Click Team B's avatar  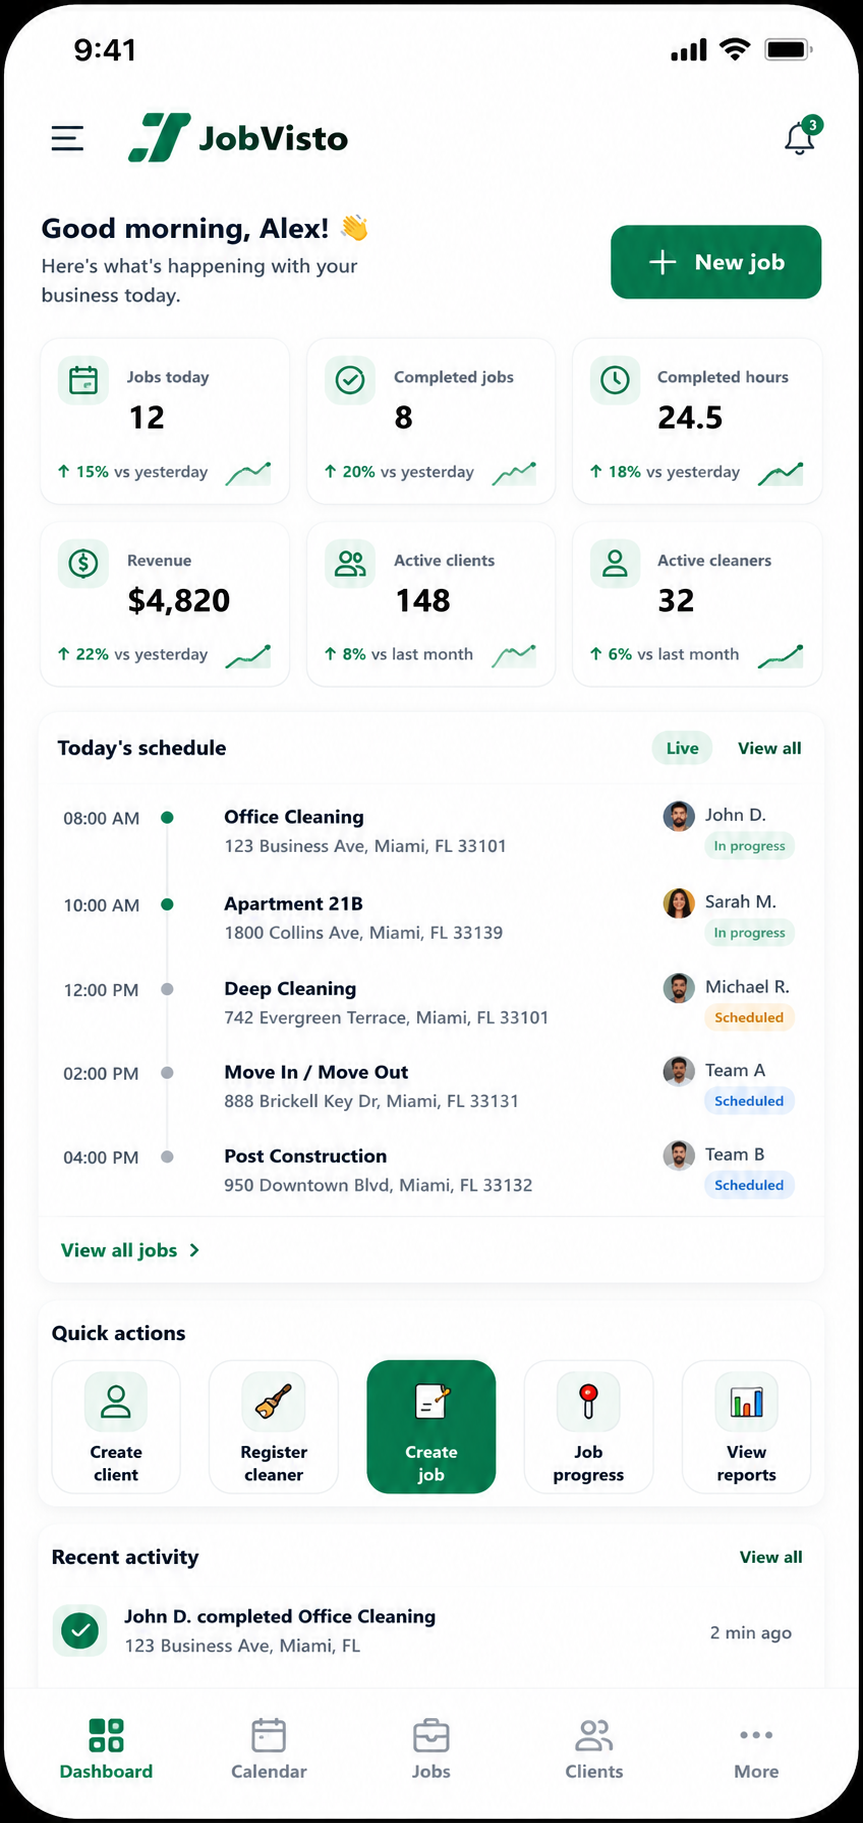click(x=679, y=1155)
